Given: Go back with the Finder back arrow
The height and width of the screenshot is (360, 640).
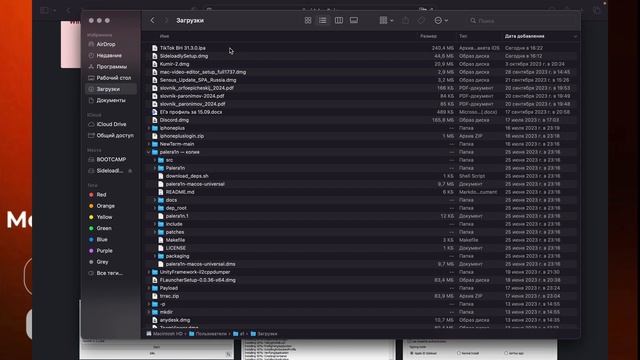Looking at the screenshot, I should tap(152, 20).
